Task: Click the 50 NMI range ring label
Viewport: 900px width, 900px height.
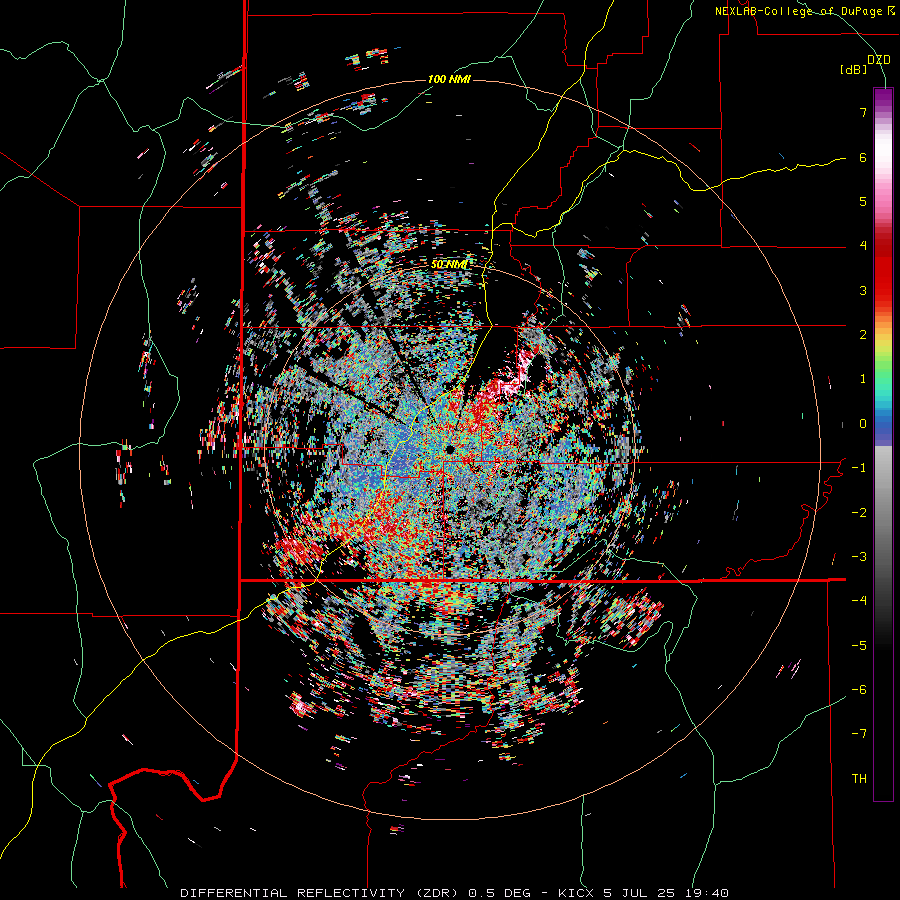Action: click(449, 265)
